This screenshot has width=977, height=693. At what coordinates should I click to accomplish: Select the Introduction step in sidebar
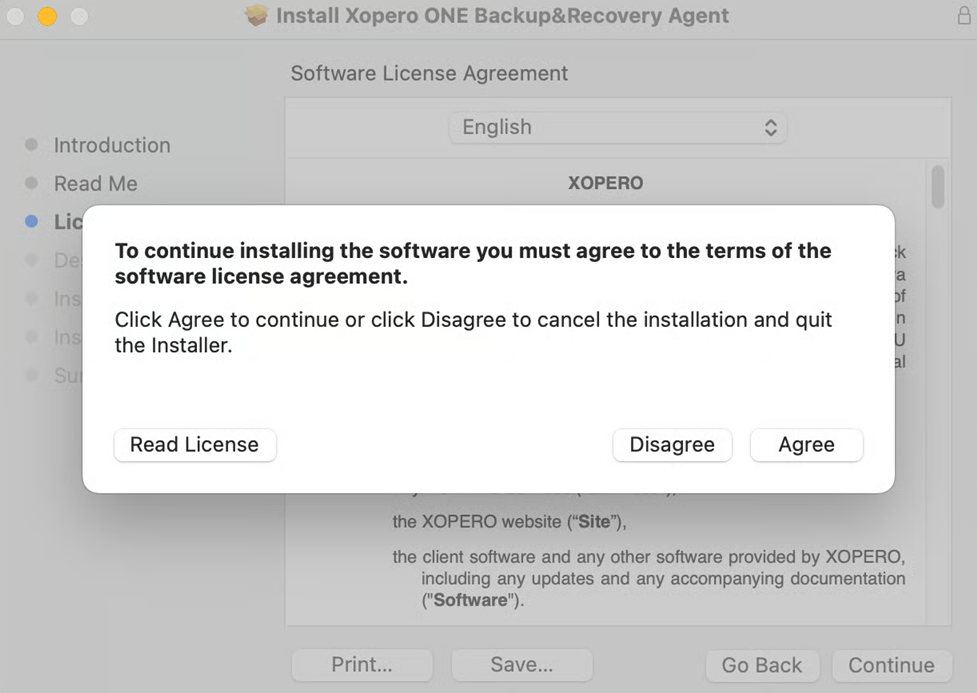[111, 145]
